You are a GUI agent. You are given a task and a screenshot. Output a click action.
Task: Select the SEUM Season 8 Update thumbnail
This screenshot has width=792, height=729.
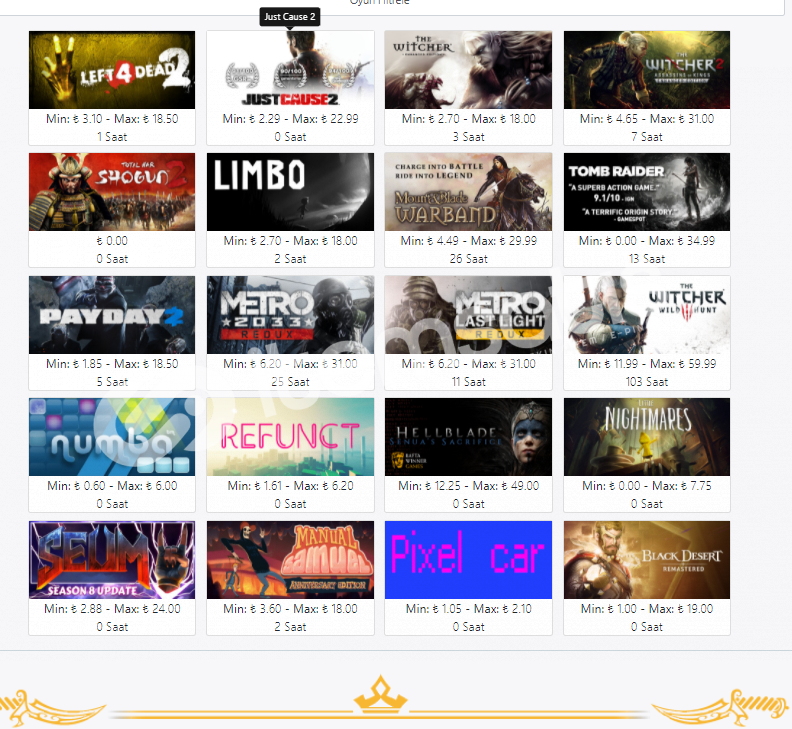(112, 560)
